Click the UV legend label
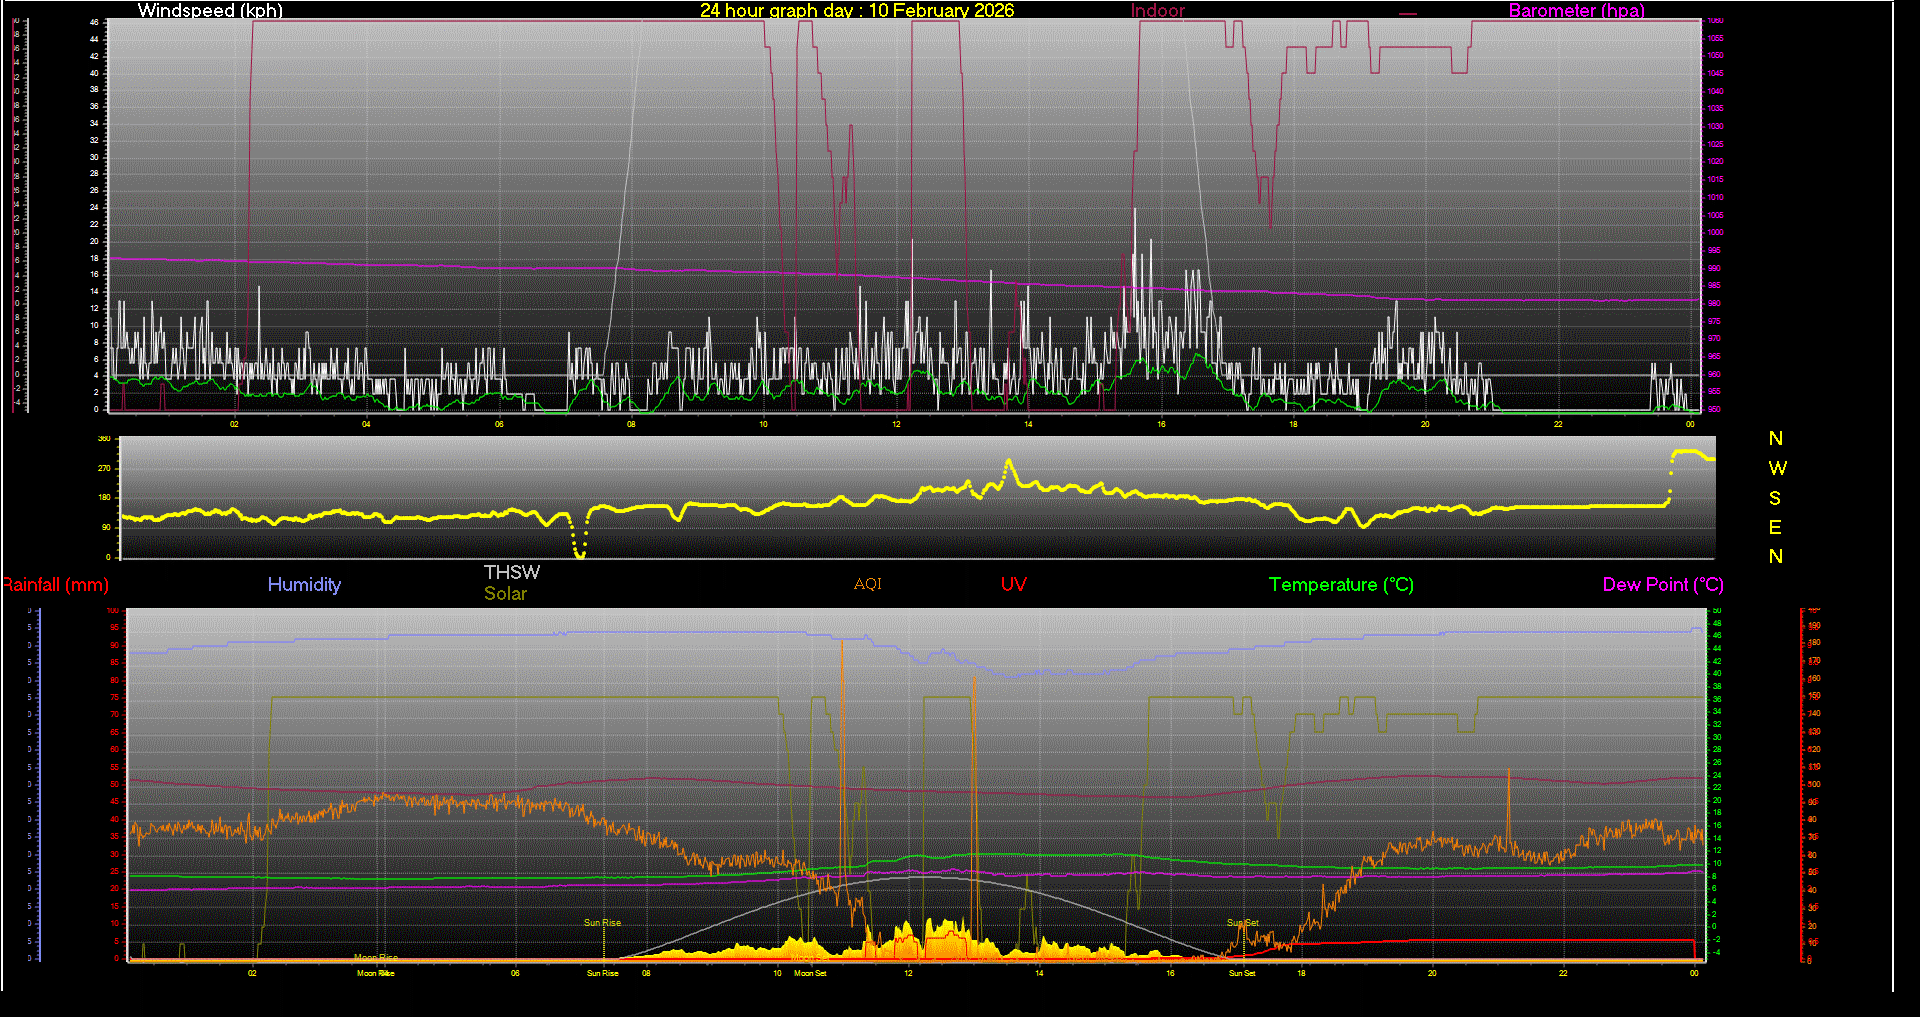Screen dimensions: 1920x1017 (1013, 584)
